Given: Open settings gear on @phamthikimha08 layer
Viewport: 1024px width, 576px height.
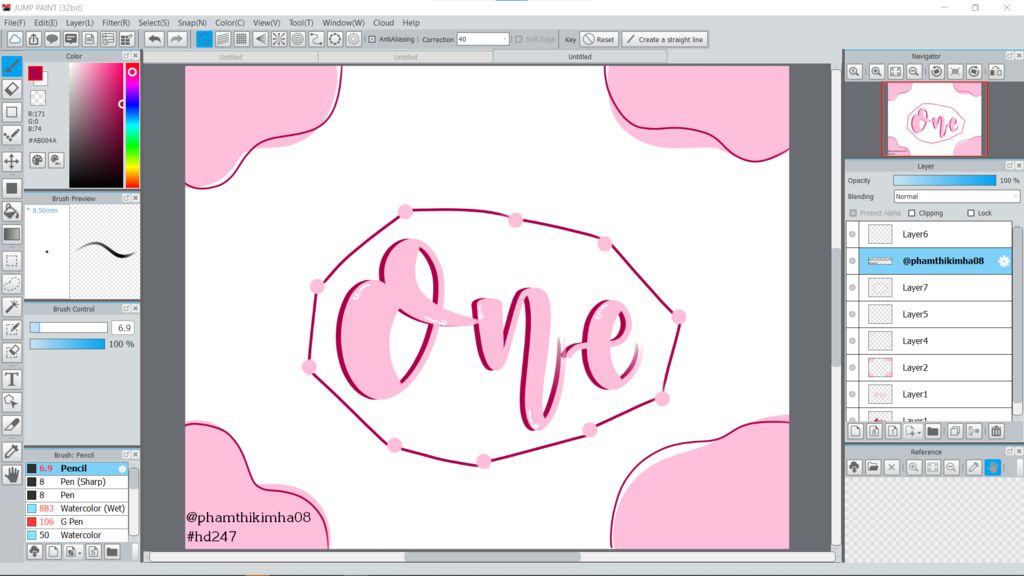Looking at the screenshot, I should pos(1004,261).
